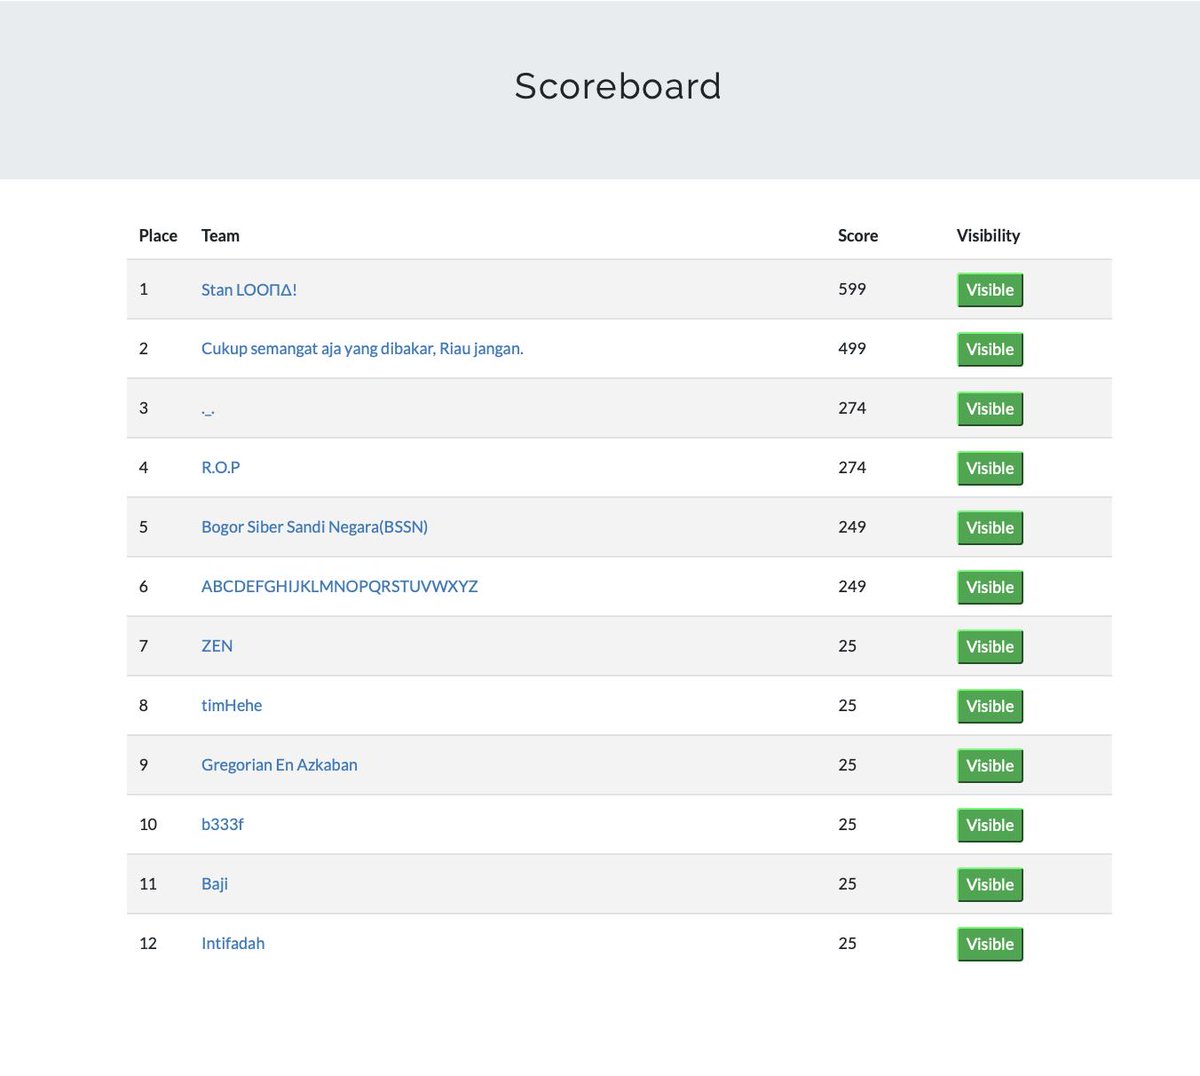
Task: Click the Team column header
Action: click(x=220, y=236)
